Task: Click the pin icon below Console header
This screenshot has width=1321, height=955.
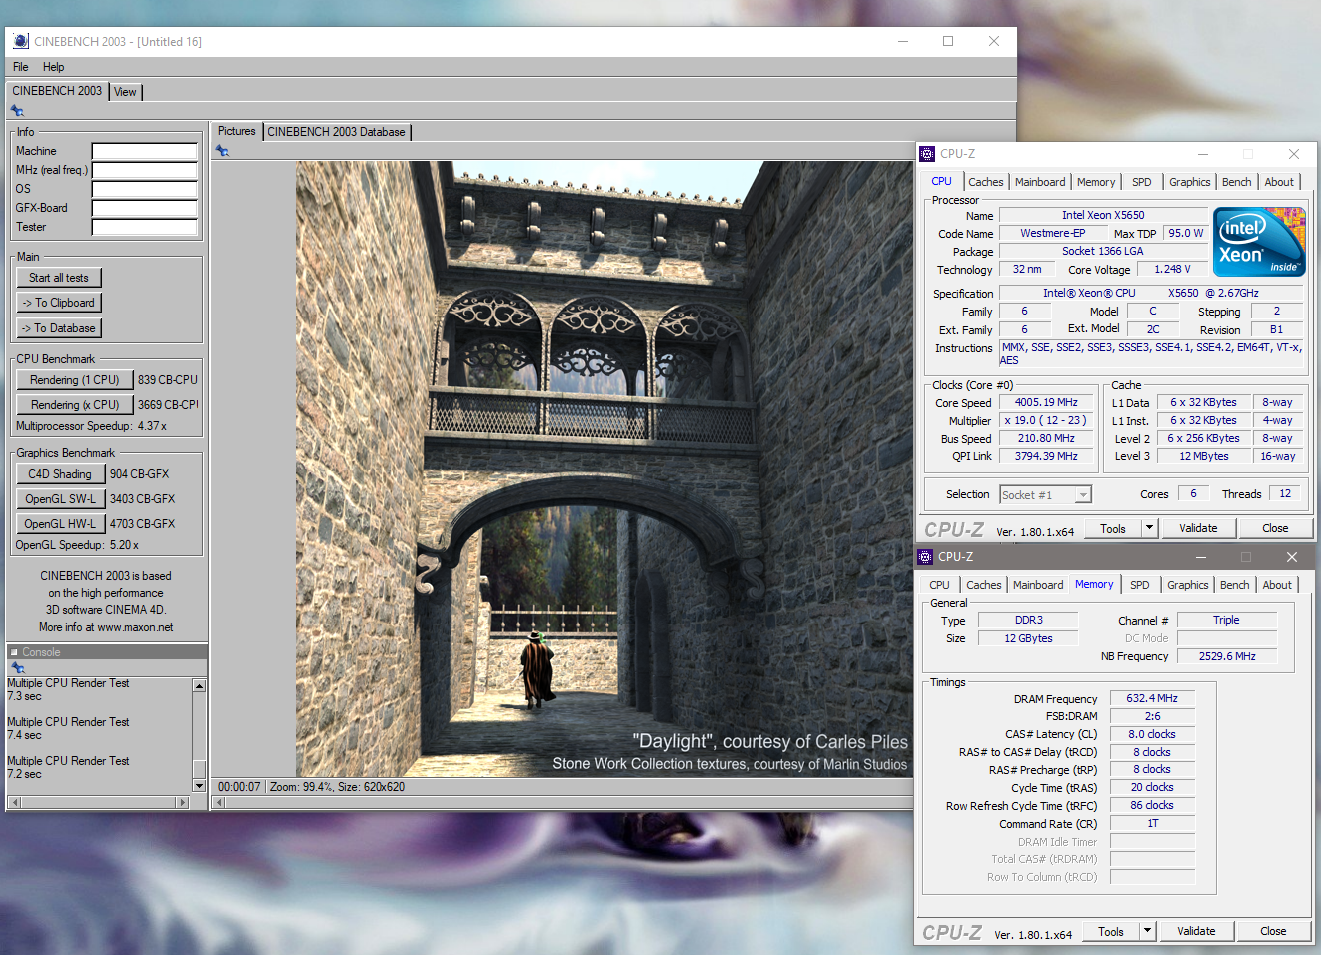Action: 17,667
